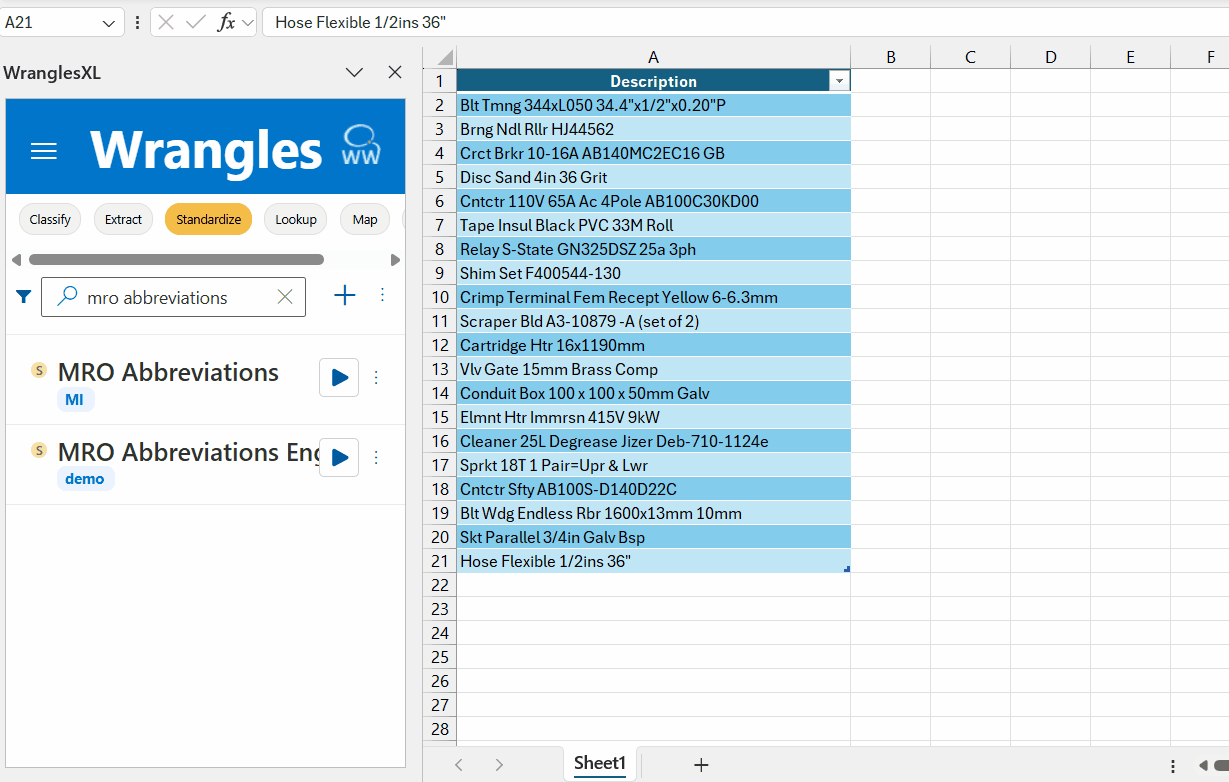Select the Classify tab
The width and height of the screenshot is (1229, 782).
(x=50, y=219)
